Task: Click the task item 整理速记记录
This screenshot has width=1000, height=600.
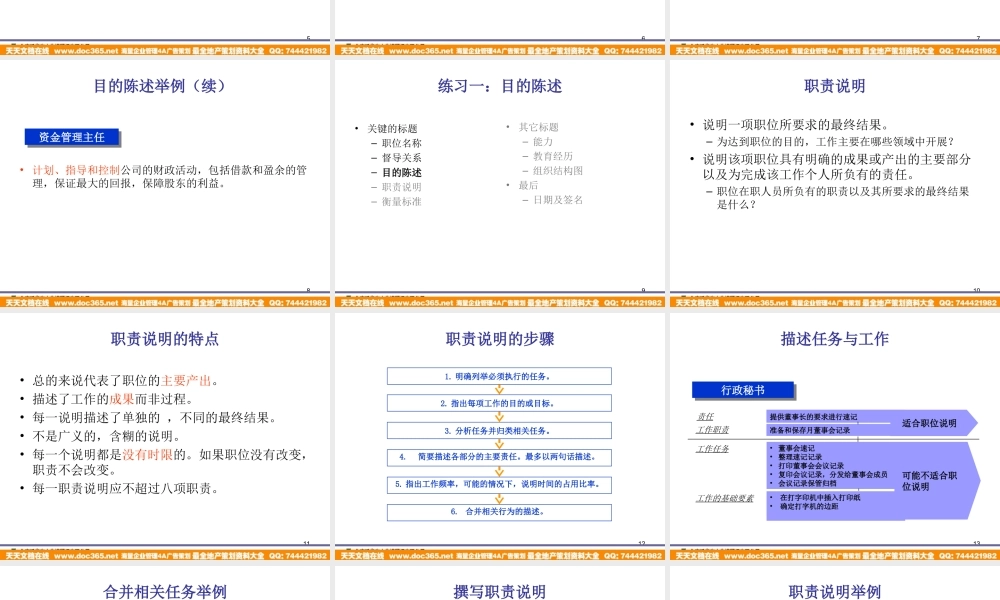Action: tap(800, 457)
